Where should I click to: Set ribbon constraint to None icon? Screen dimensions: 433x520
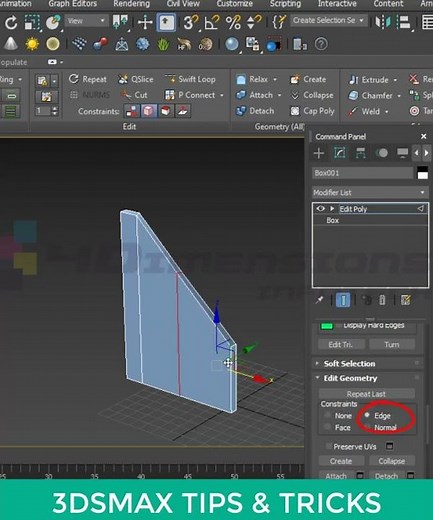132,111
